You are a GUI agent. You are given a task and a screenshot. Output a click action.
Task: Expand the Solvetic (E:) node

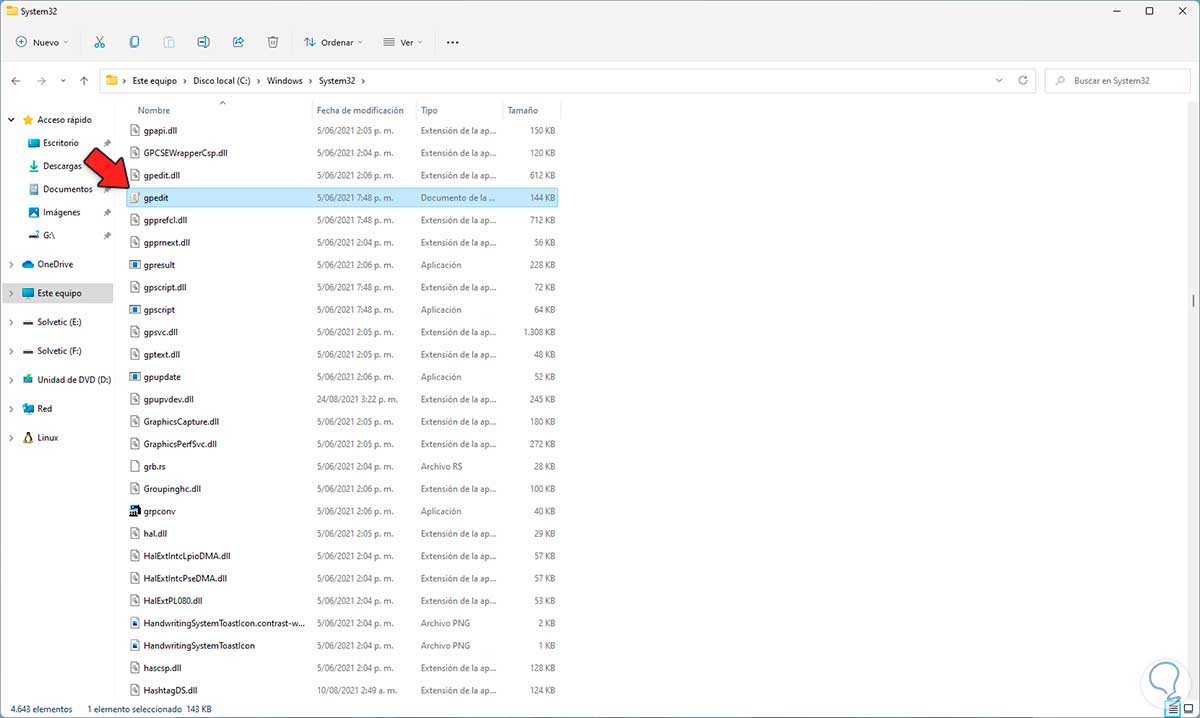[11, 322]
